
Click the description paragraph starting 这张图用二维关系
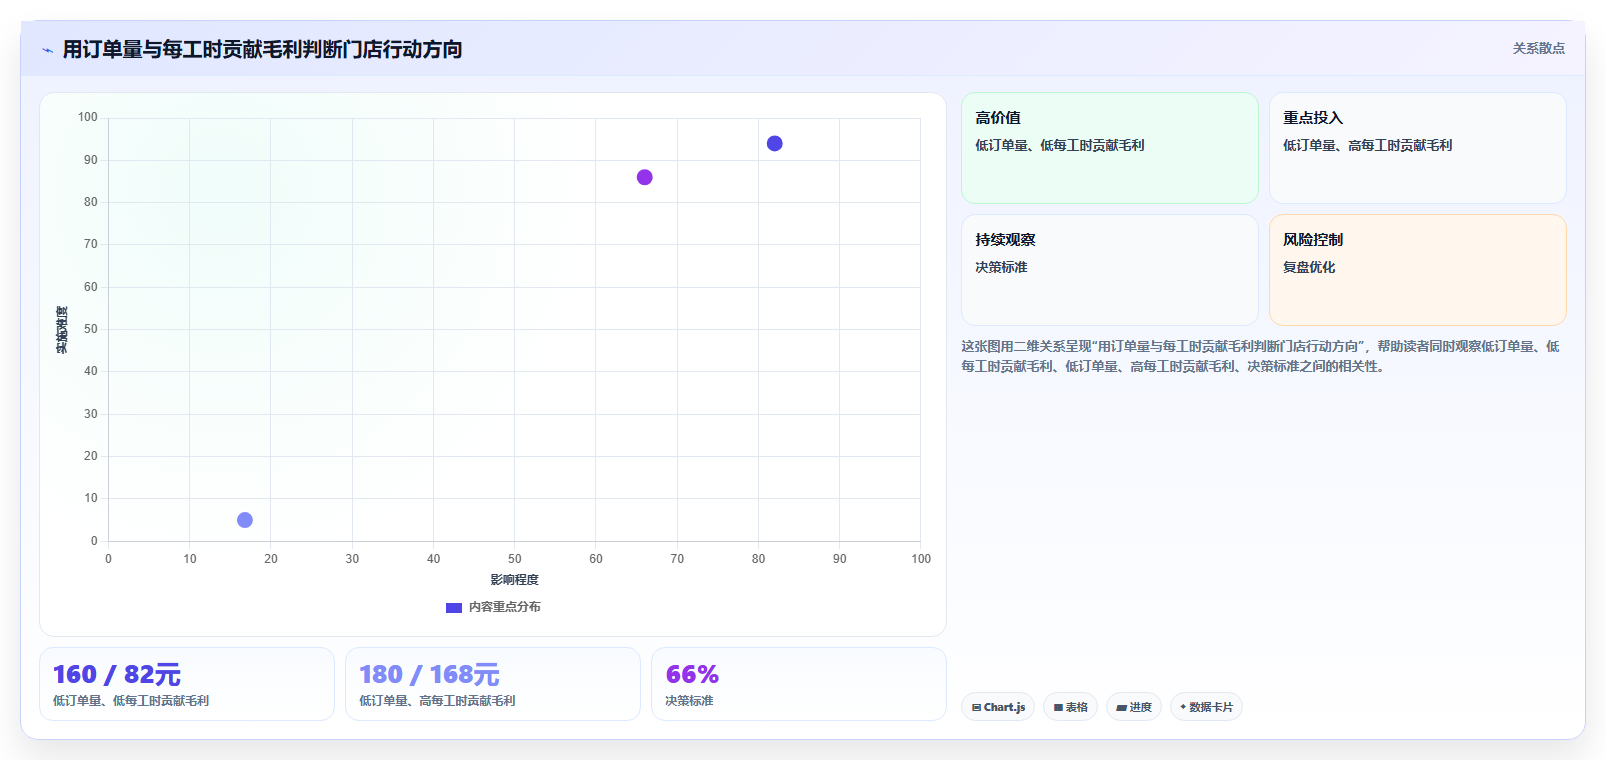pos(1260,356)
